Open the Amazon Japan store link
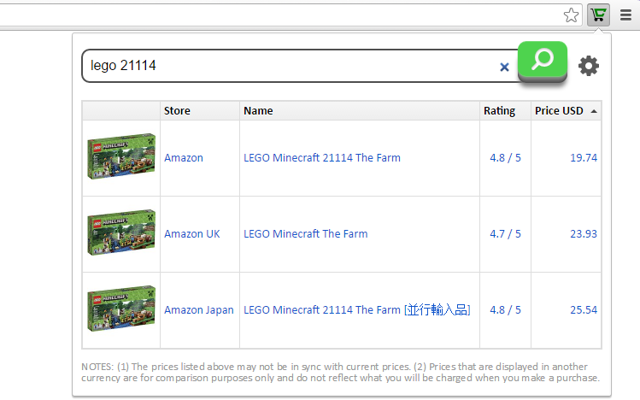 click(199, 310)
